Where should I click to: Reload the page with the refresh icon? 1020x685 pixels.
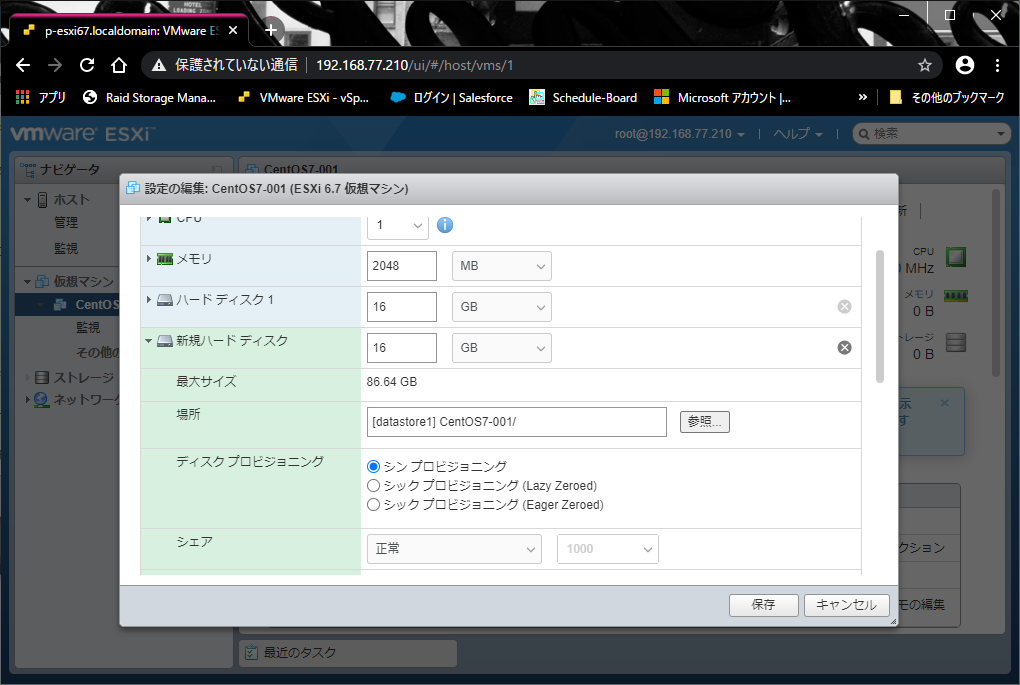87,65
